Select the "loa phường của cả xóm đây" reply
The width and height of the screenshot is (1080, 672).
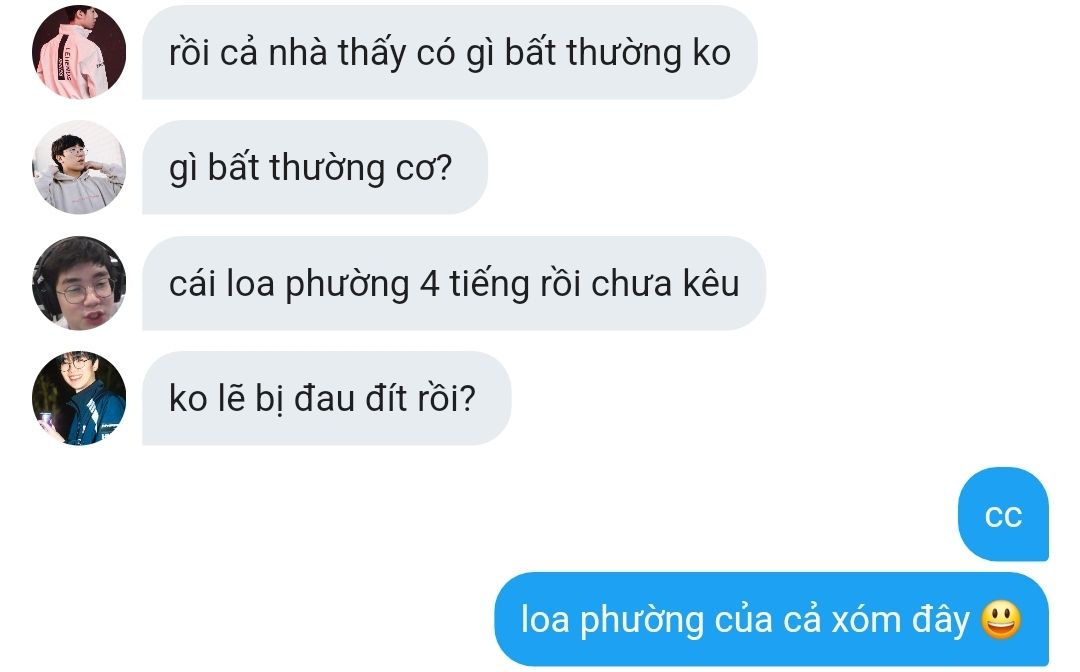[771, 619]
